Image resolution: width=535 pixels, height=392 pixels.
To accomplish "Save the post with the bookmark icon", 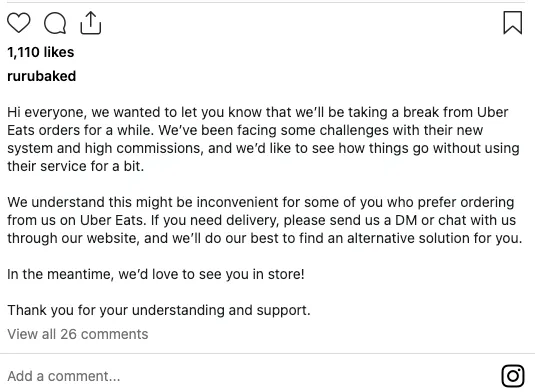I will pos(512,23).
